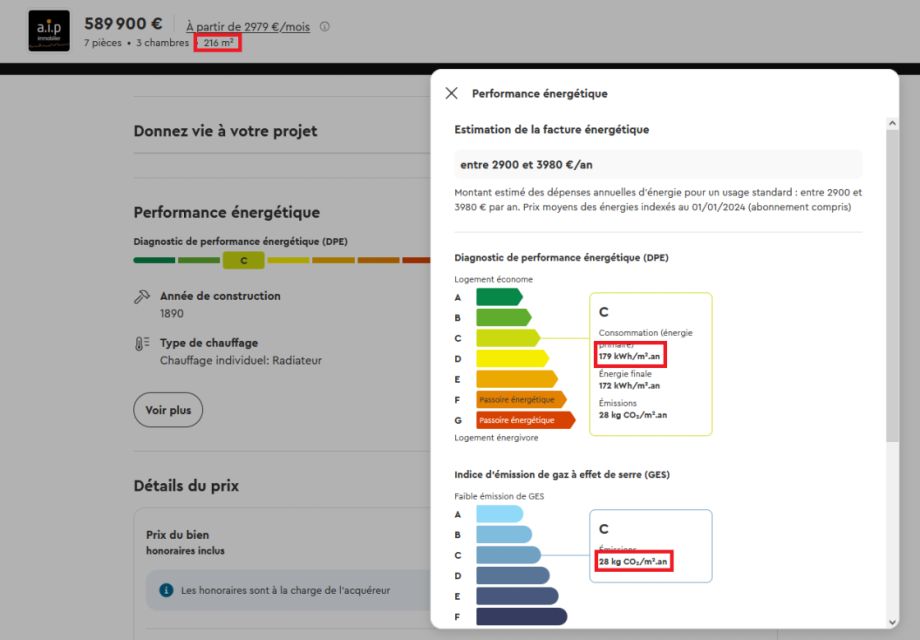
Task: Click 'Indice d'émission de gaz à effet de serre (GES)' heading
Action: 562,475
